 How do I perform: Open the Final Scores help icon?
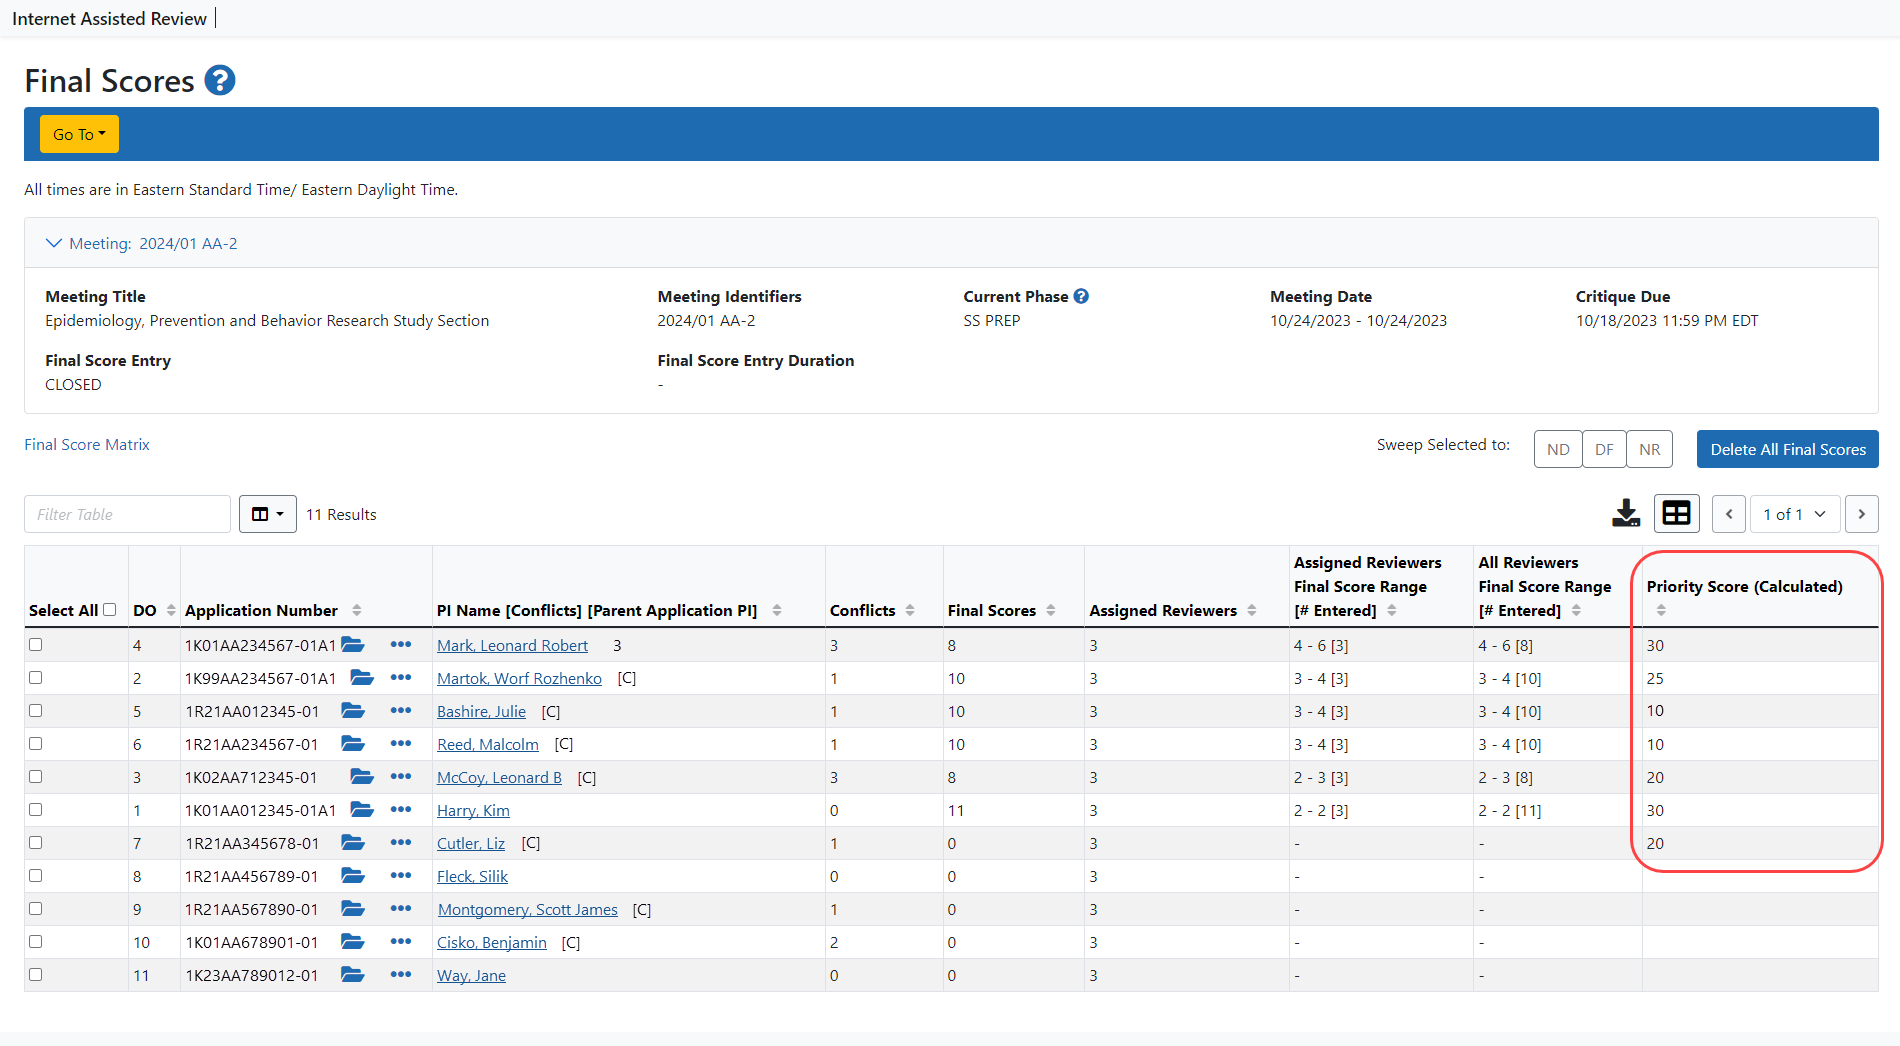click(x=220, y=80)
